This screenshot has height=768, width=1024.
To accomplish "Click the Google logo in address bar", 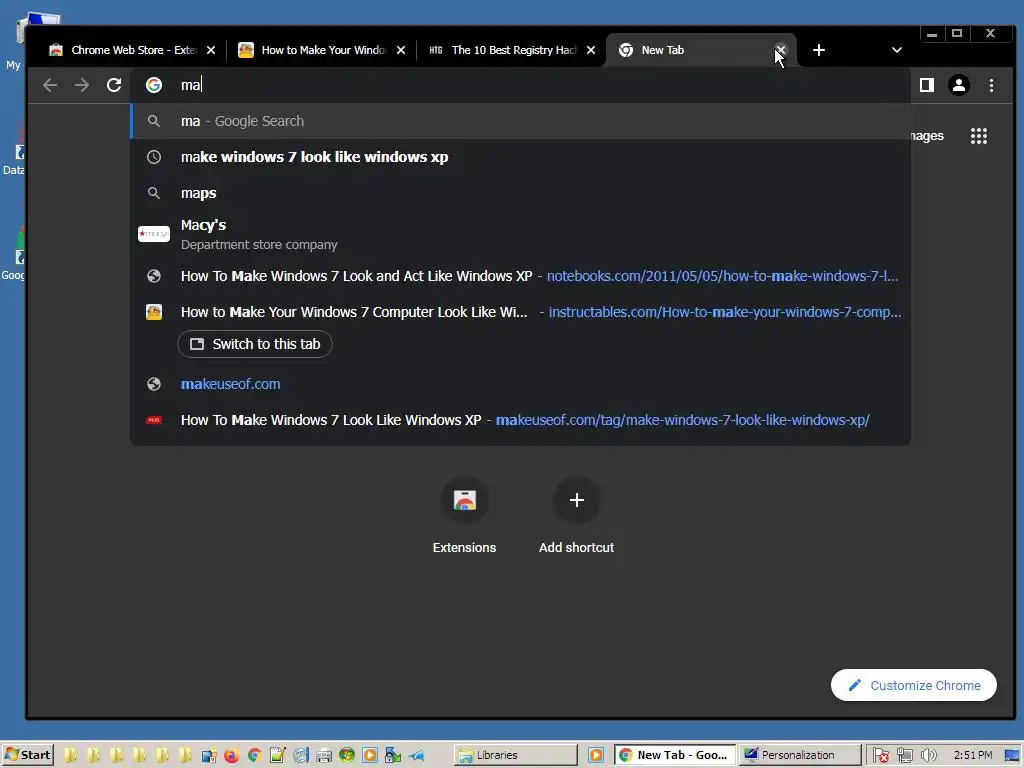I will point(153,85).
